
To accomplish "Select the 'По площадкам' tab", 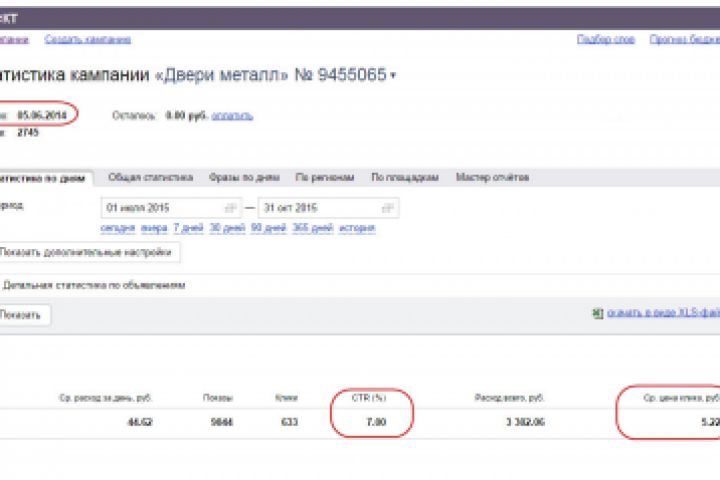I will pyautogui.click(x=405, y=177).
